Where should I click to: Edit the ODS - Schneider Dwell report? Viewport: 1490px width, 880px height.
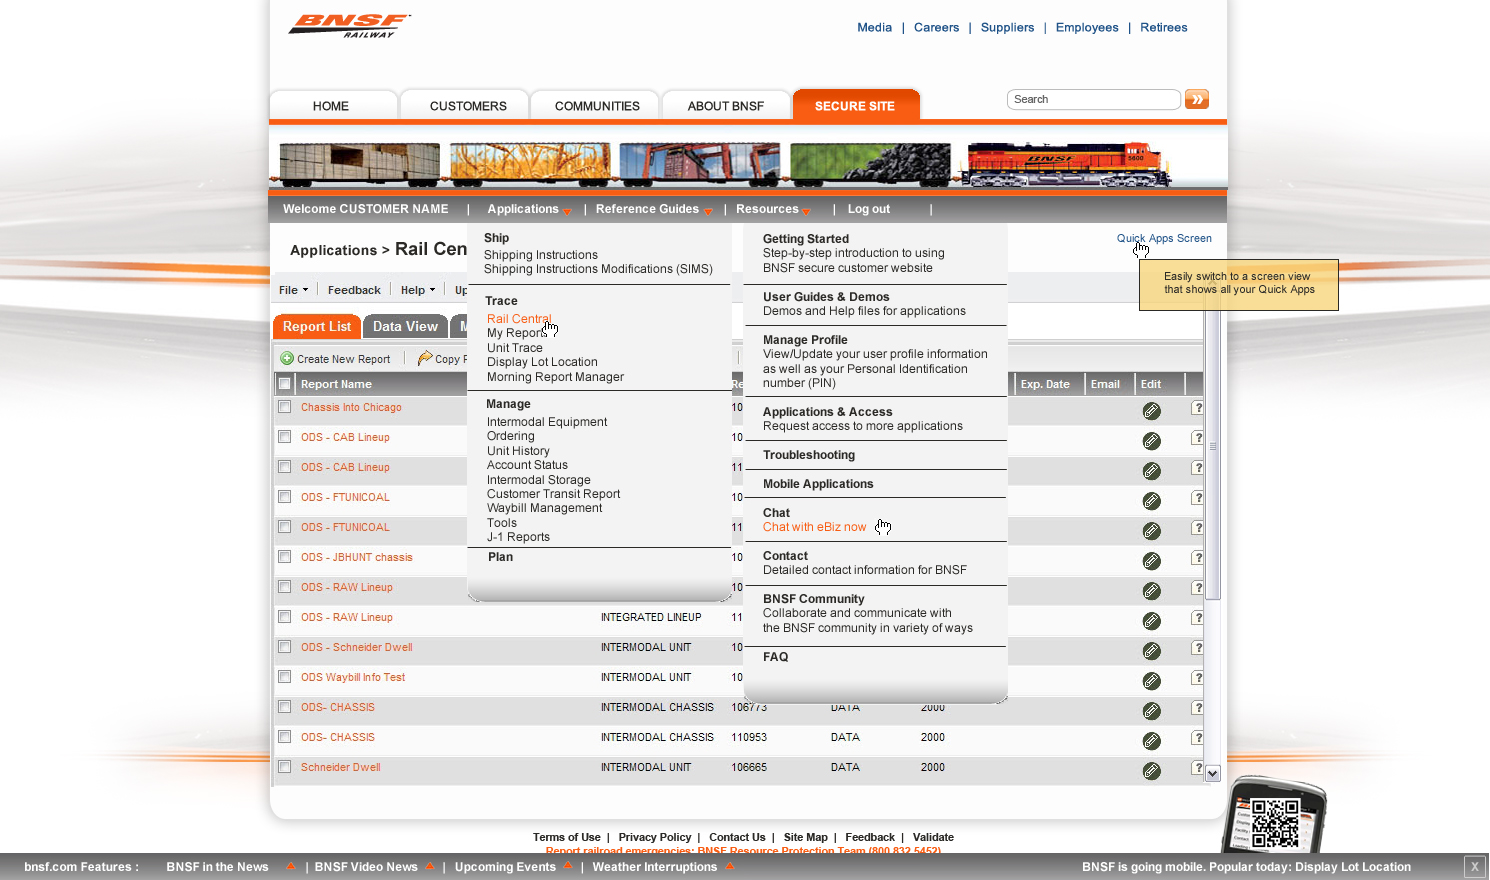click(1152, 651)
